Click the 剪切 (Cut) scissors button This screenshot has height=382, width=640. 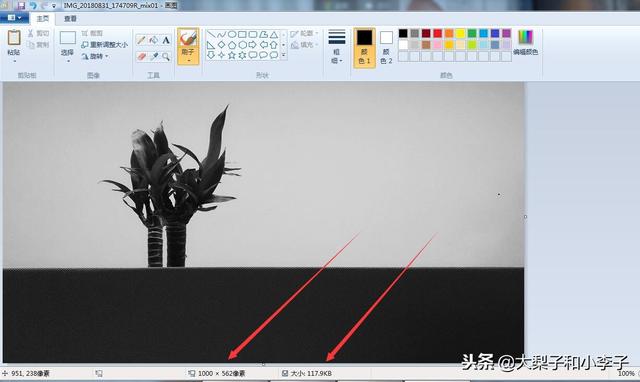coord(38,33)
